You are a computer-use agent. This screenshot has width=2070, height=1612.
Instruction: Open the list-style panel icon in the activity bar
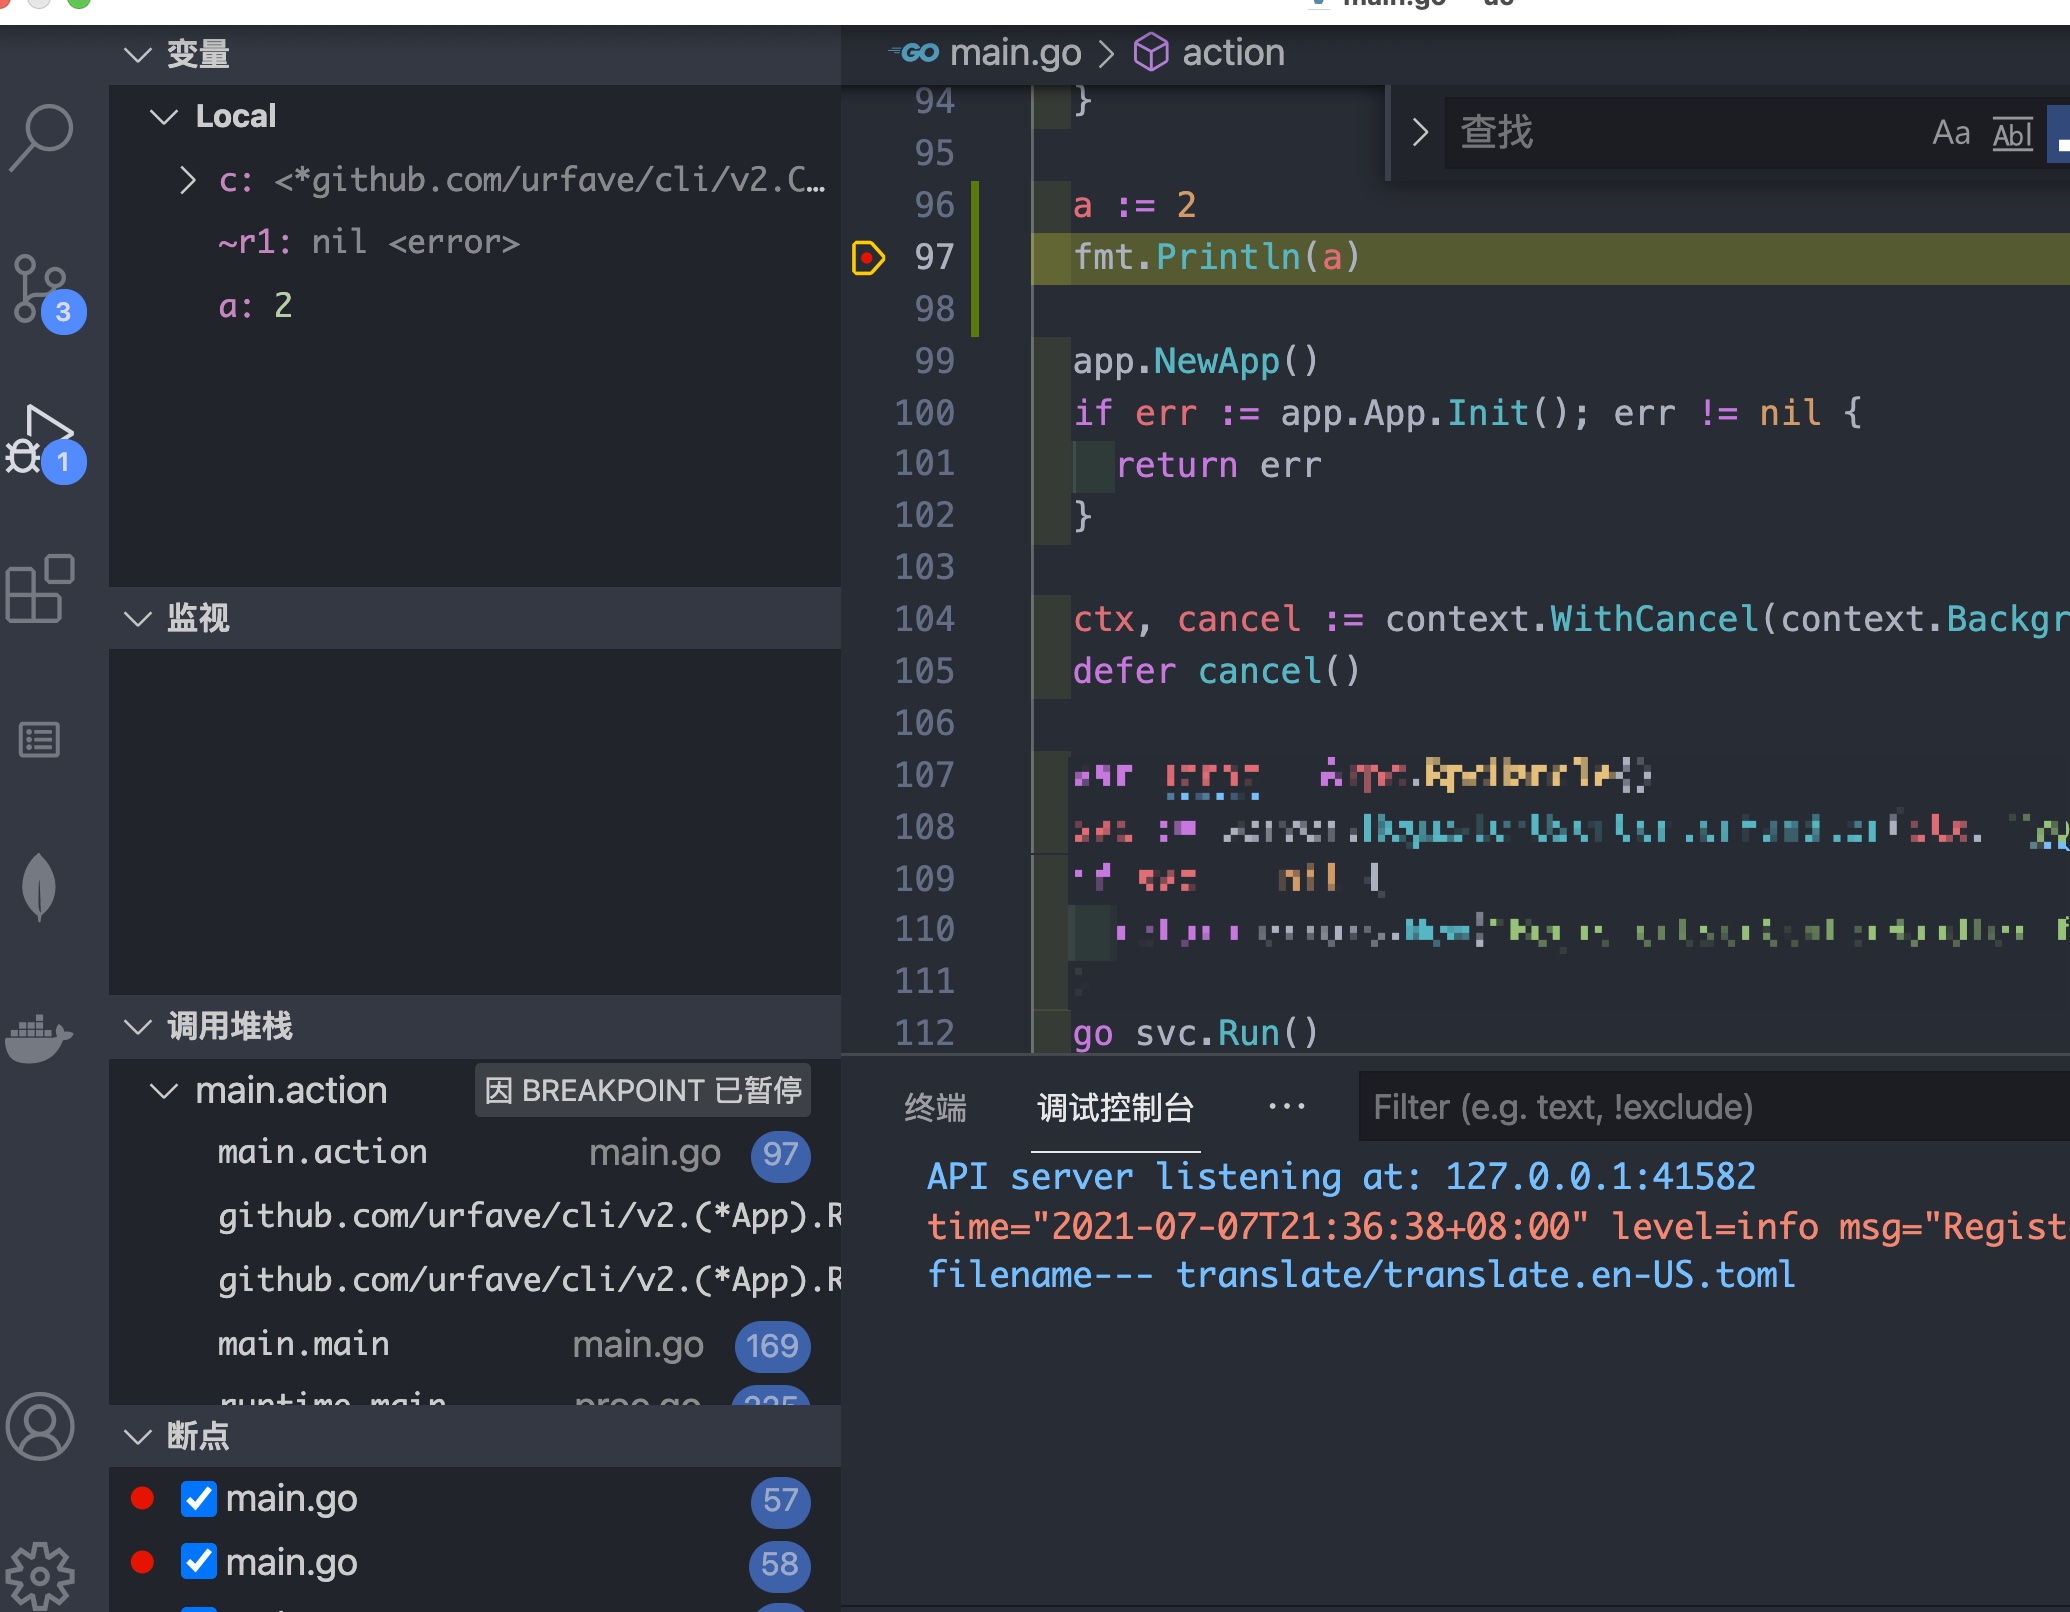40,740
